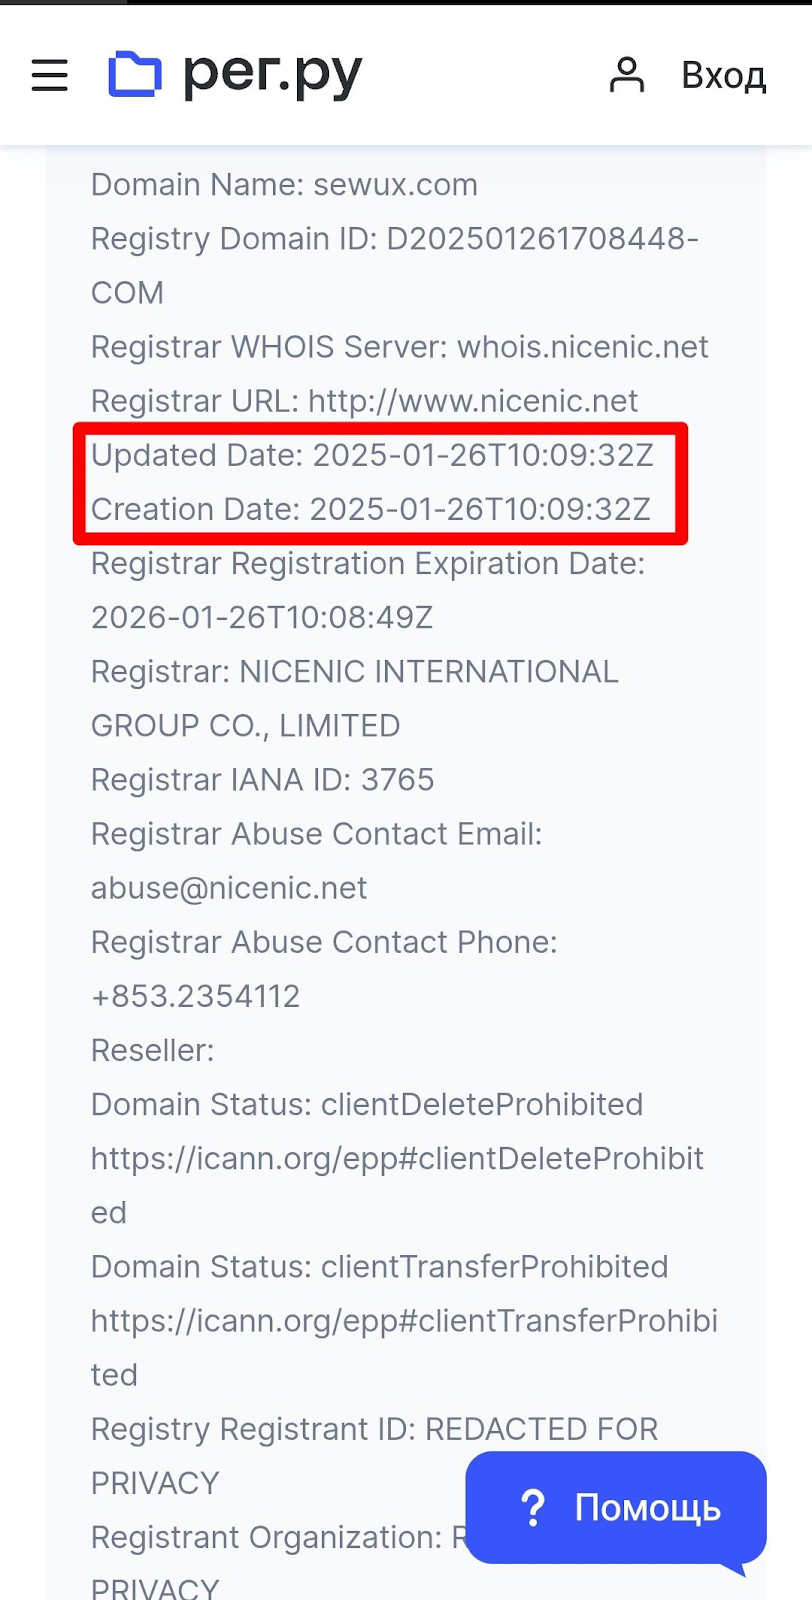Click the abuse phone number +853.2354112
812x1600 pixels.
click(x=195, y=996)
